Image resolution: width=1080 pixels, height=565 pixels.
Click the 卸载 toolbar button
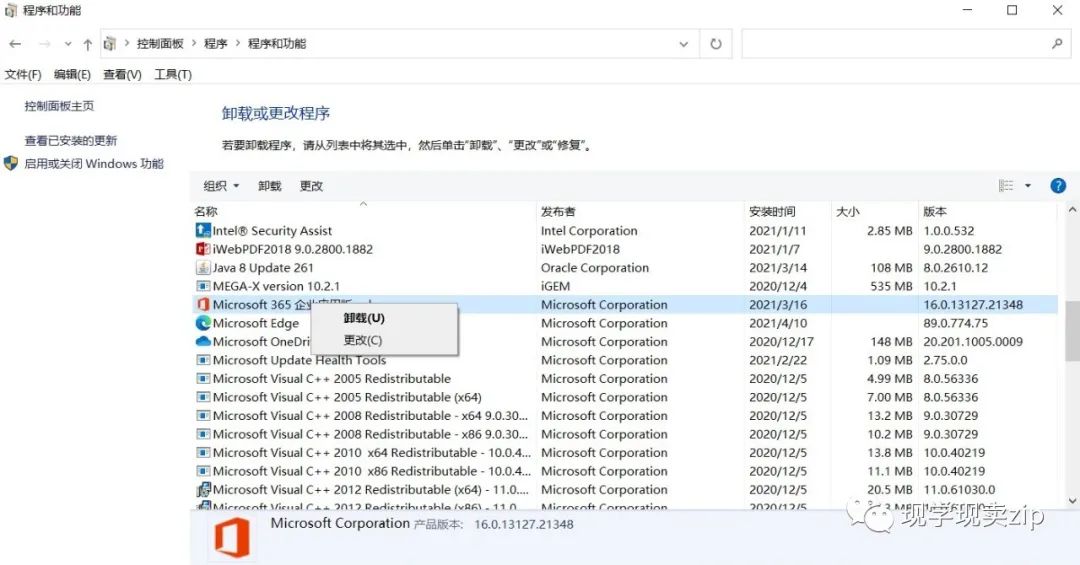[269, 186]
